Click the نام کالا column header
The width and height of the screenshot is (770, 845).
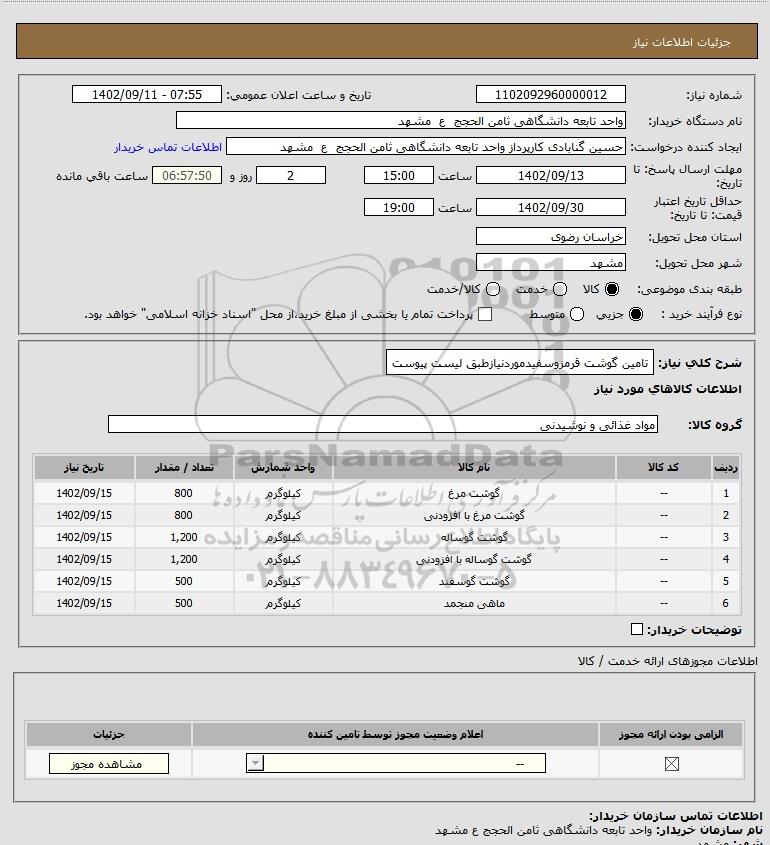[474, 467]
